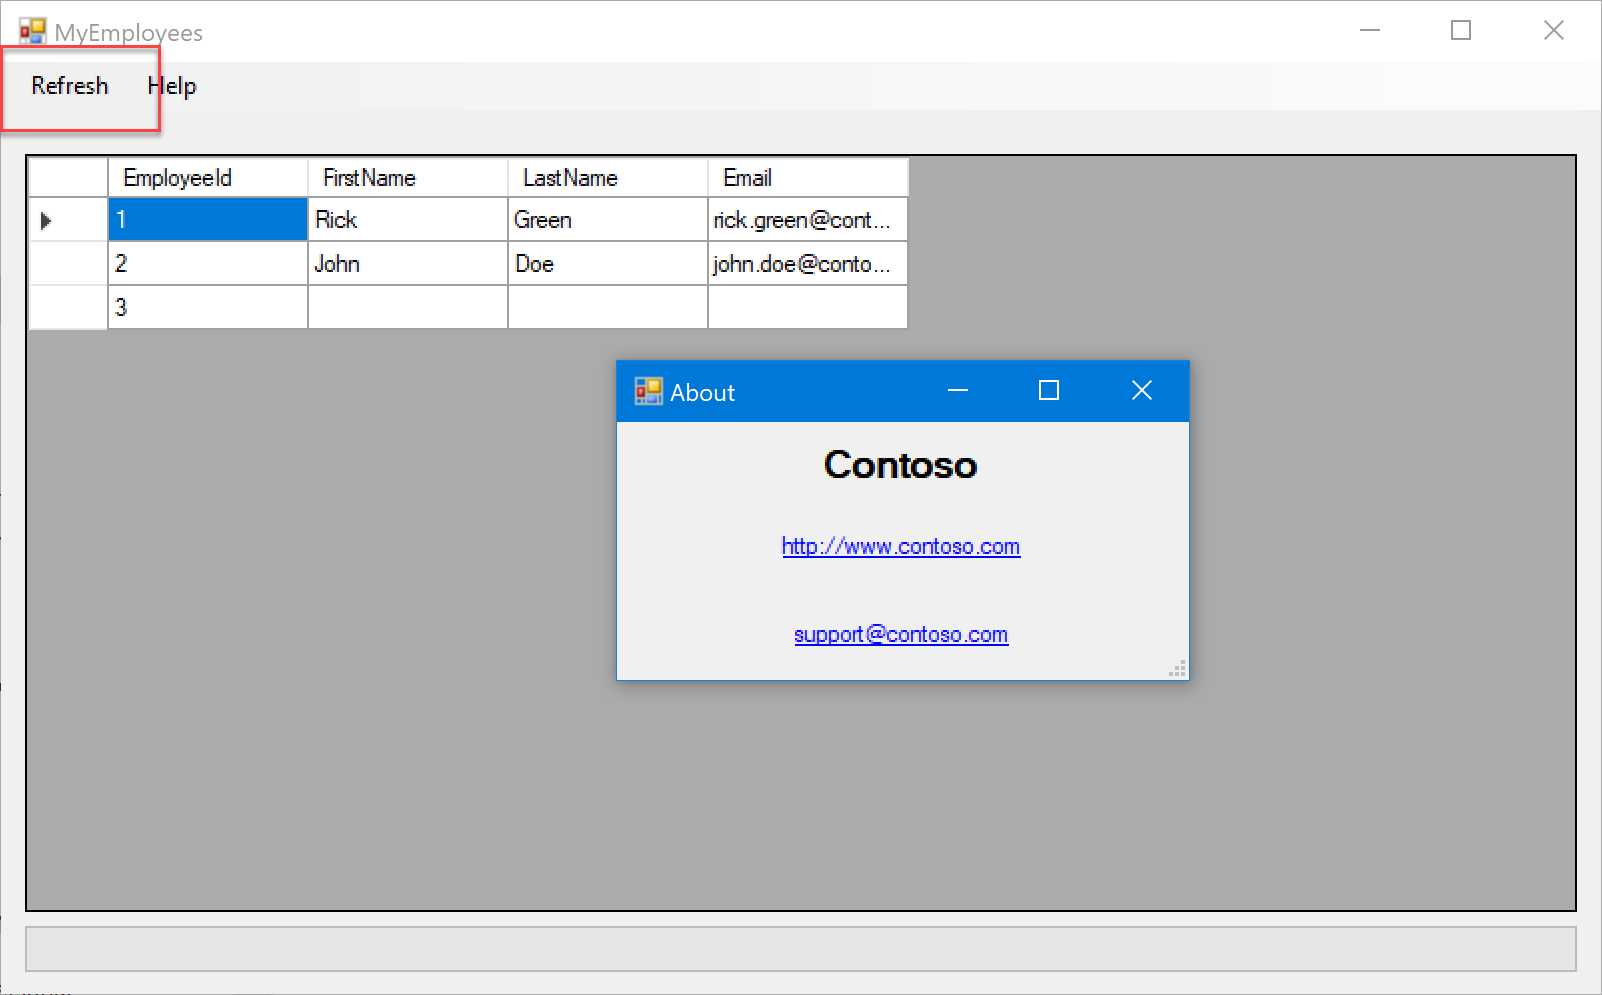The height and width of the screenshot is (995, 1602).
Task: Click the row selector arrow beside Rick's row
Action: click(x=45, y=220)
